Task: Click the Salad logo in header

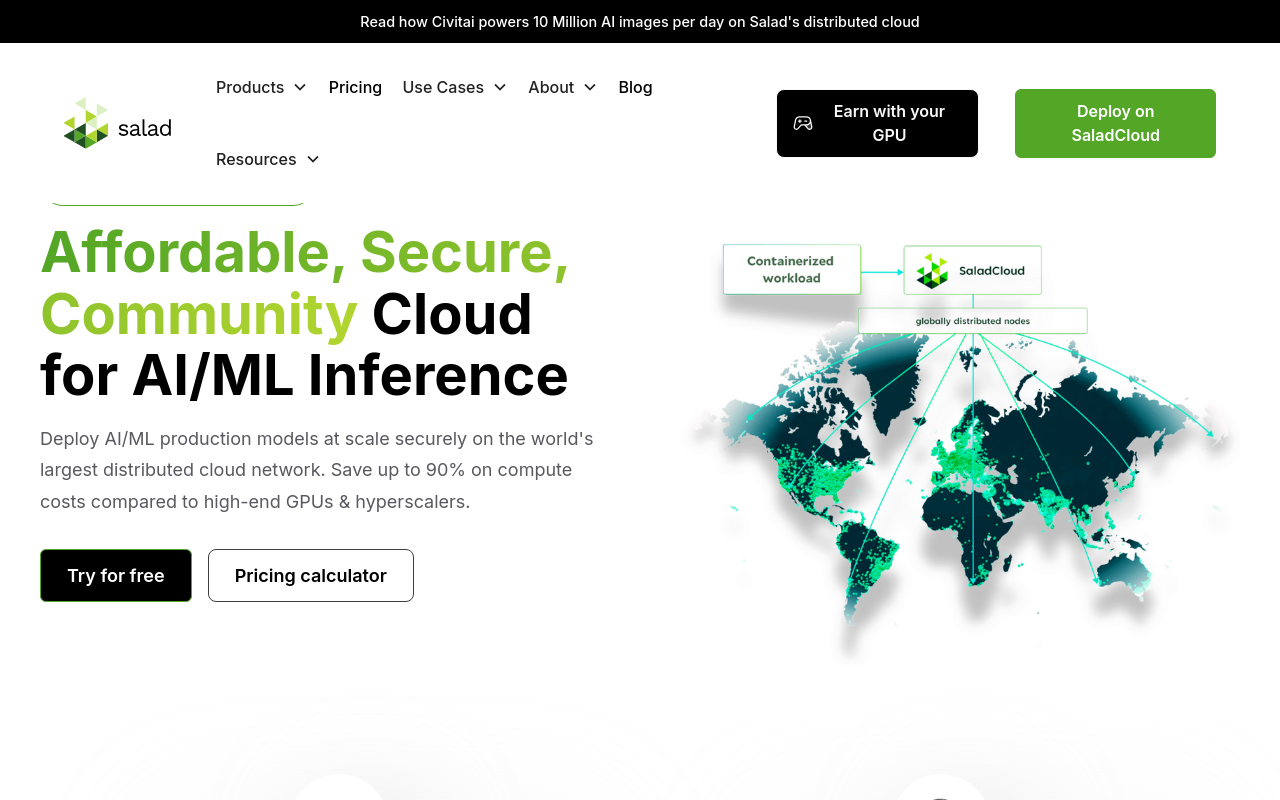Action: click(x=117, y=123)
